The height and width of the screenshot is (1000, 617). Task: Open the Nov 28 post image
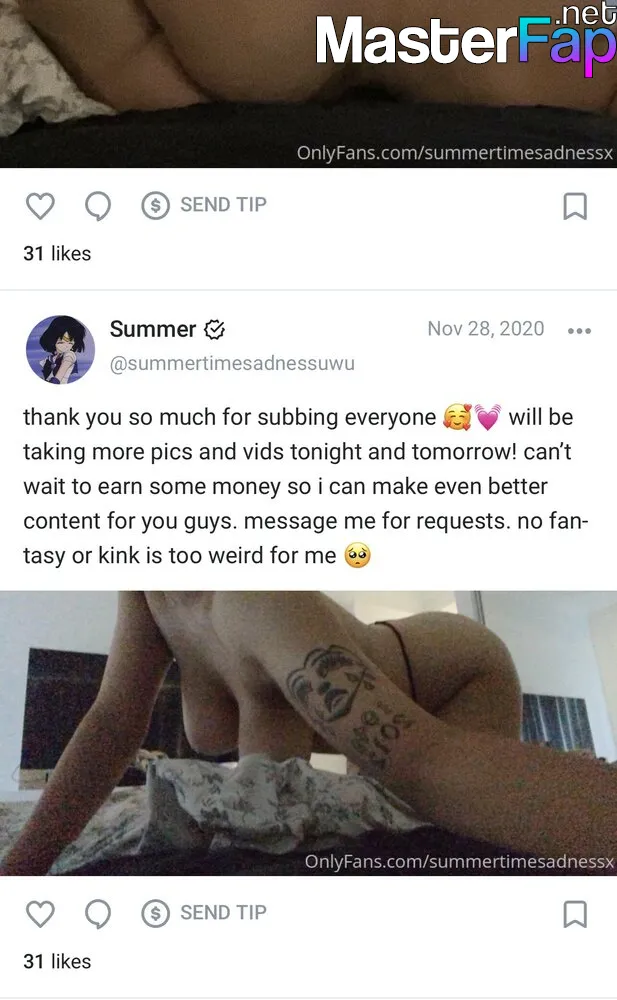point(308,733)
